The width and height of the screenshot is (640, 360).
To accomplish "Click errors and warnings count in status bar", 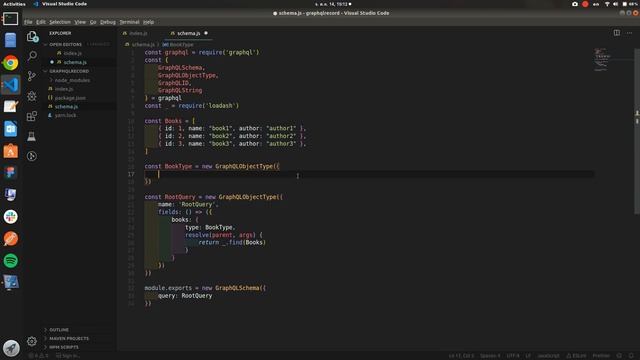I will point(38,356).
